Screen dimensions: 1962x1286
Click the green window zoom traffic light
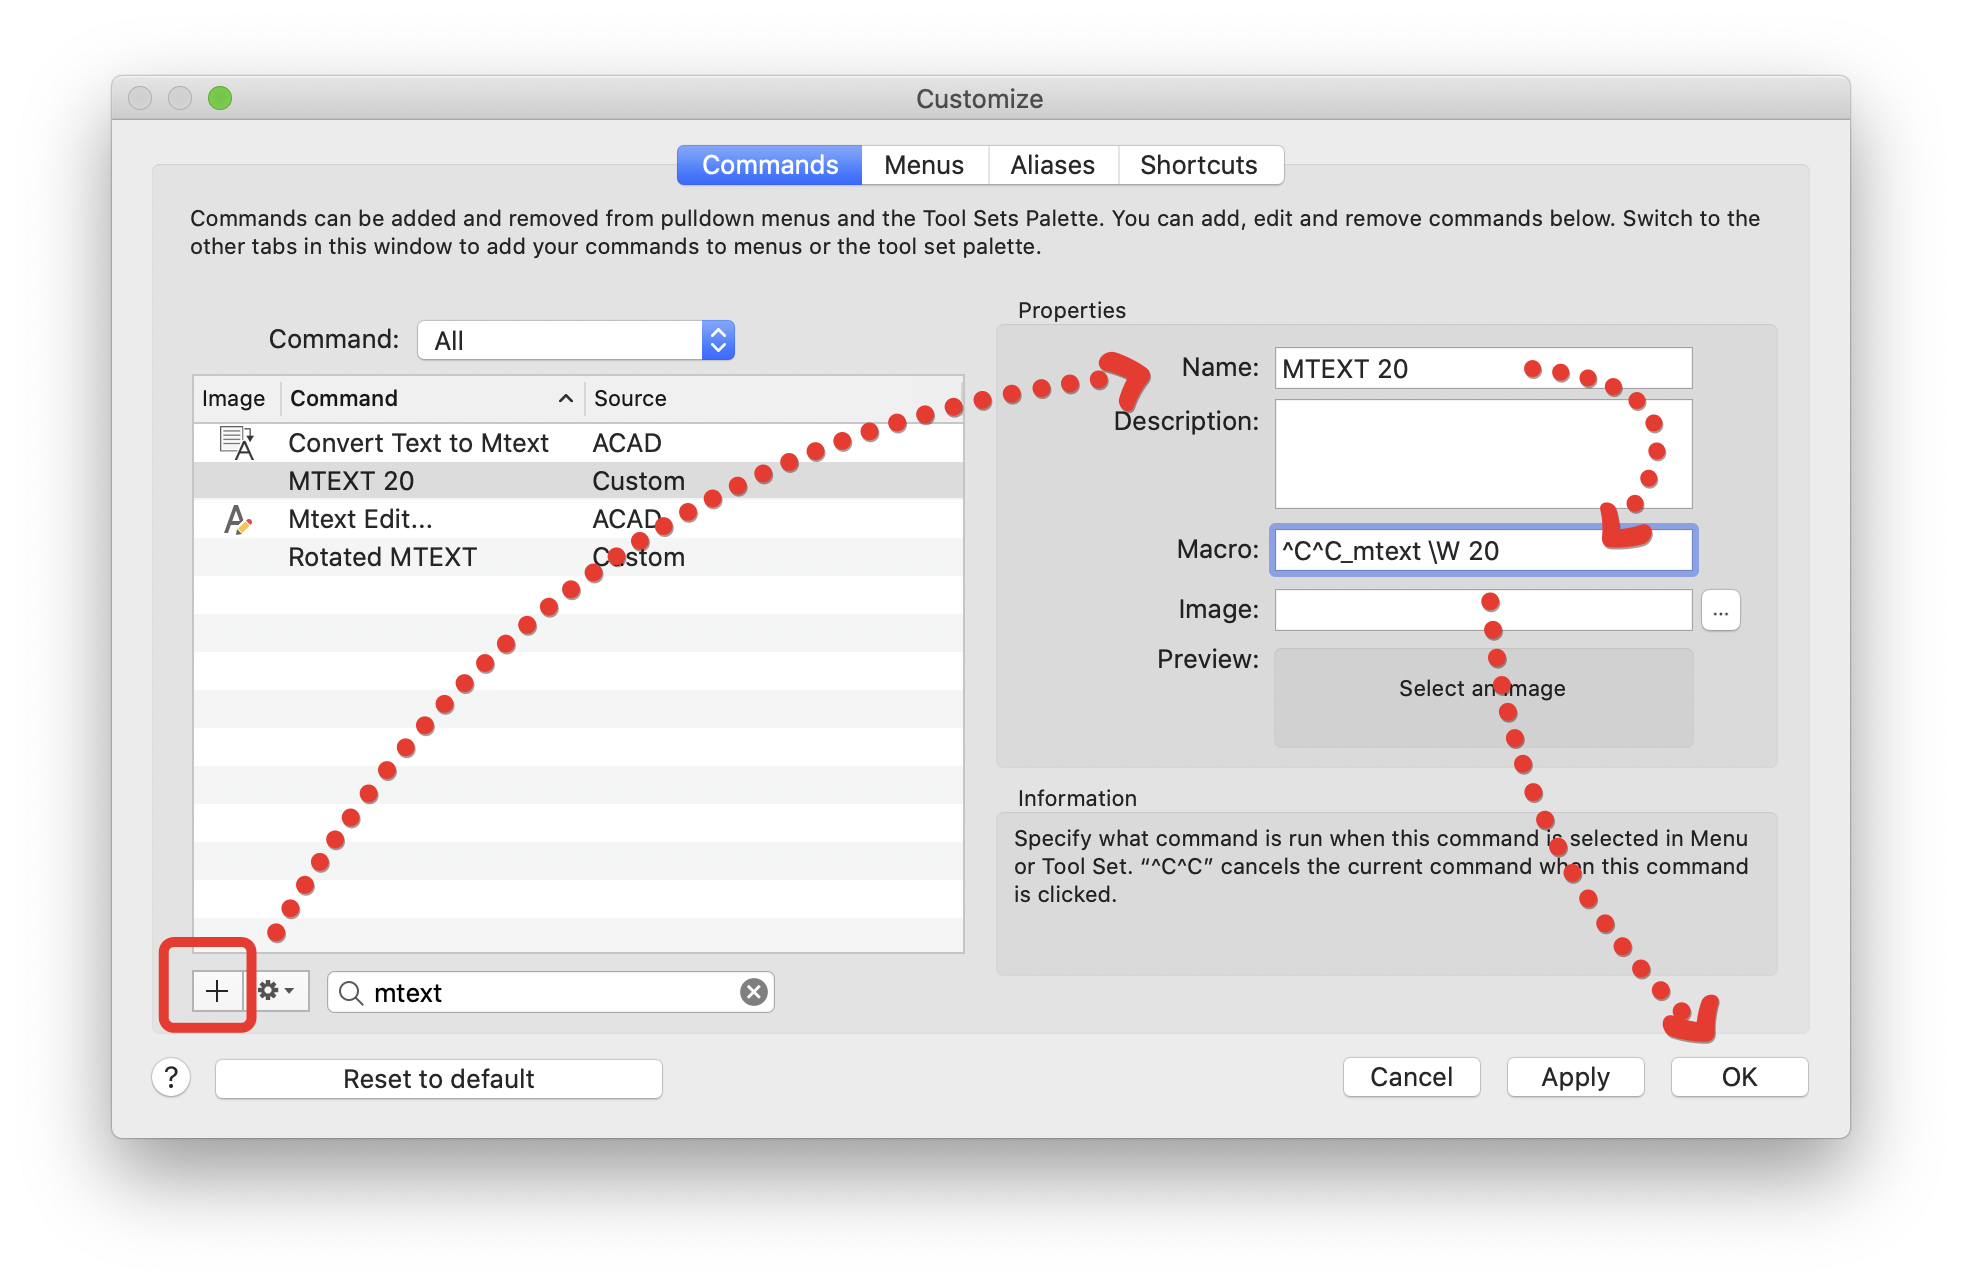[x=219, y=98]
